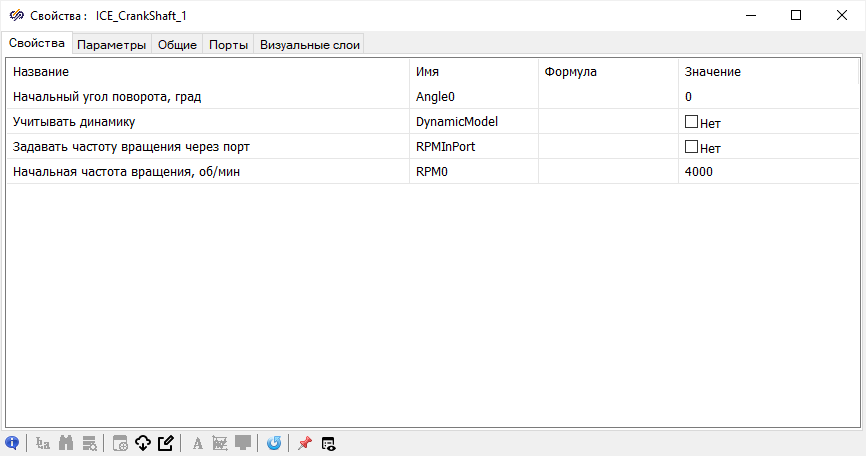Click the red pin icon
Screen dimensions: 866x456
305,443
